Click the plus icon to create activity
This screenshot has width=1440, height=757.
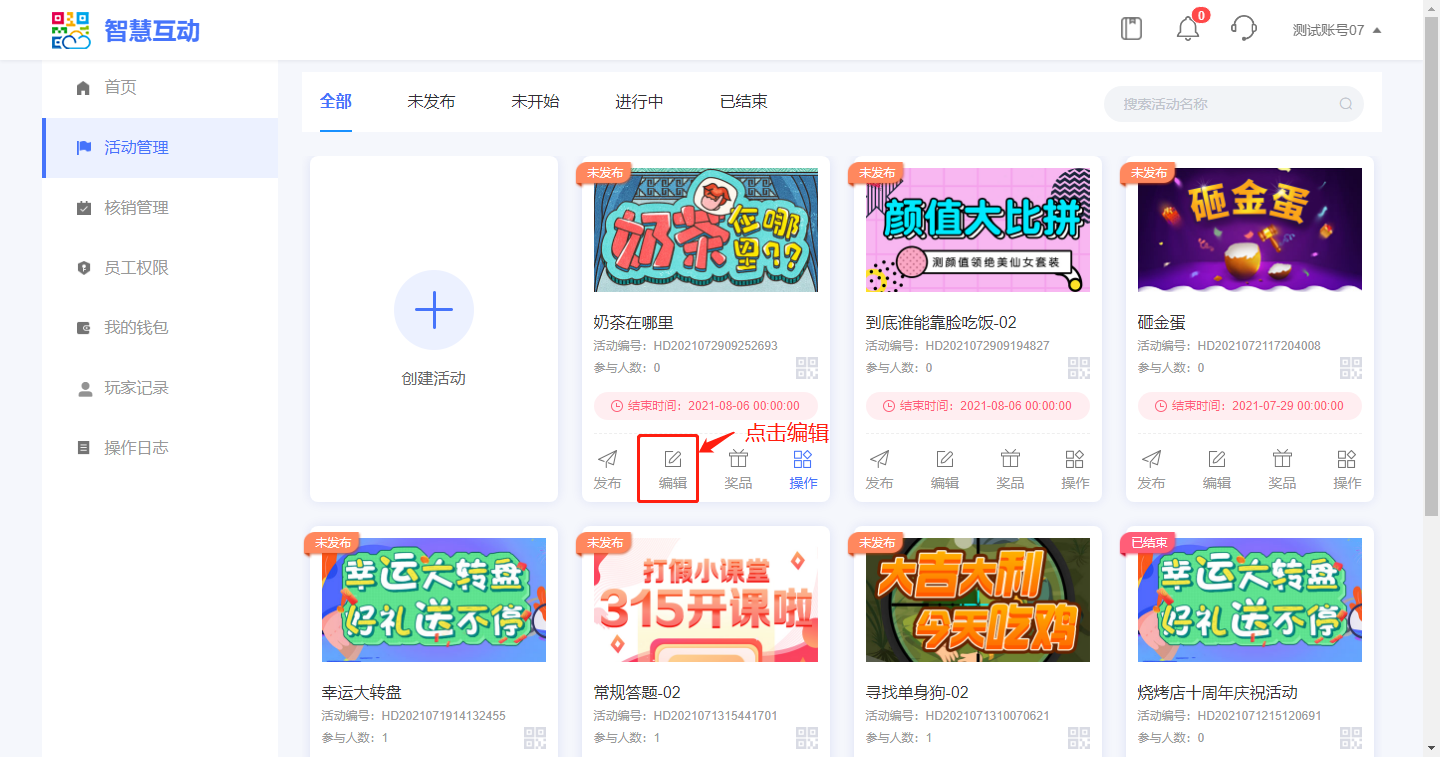click(434, 310)
